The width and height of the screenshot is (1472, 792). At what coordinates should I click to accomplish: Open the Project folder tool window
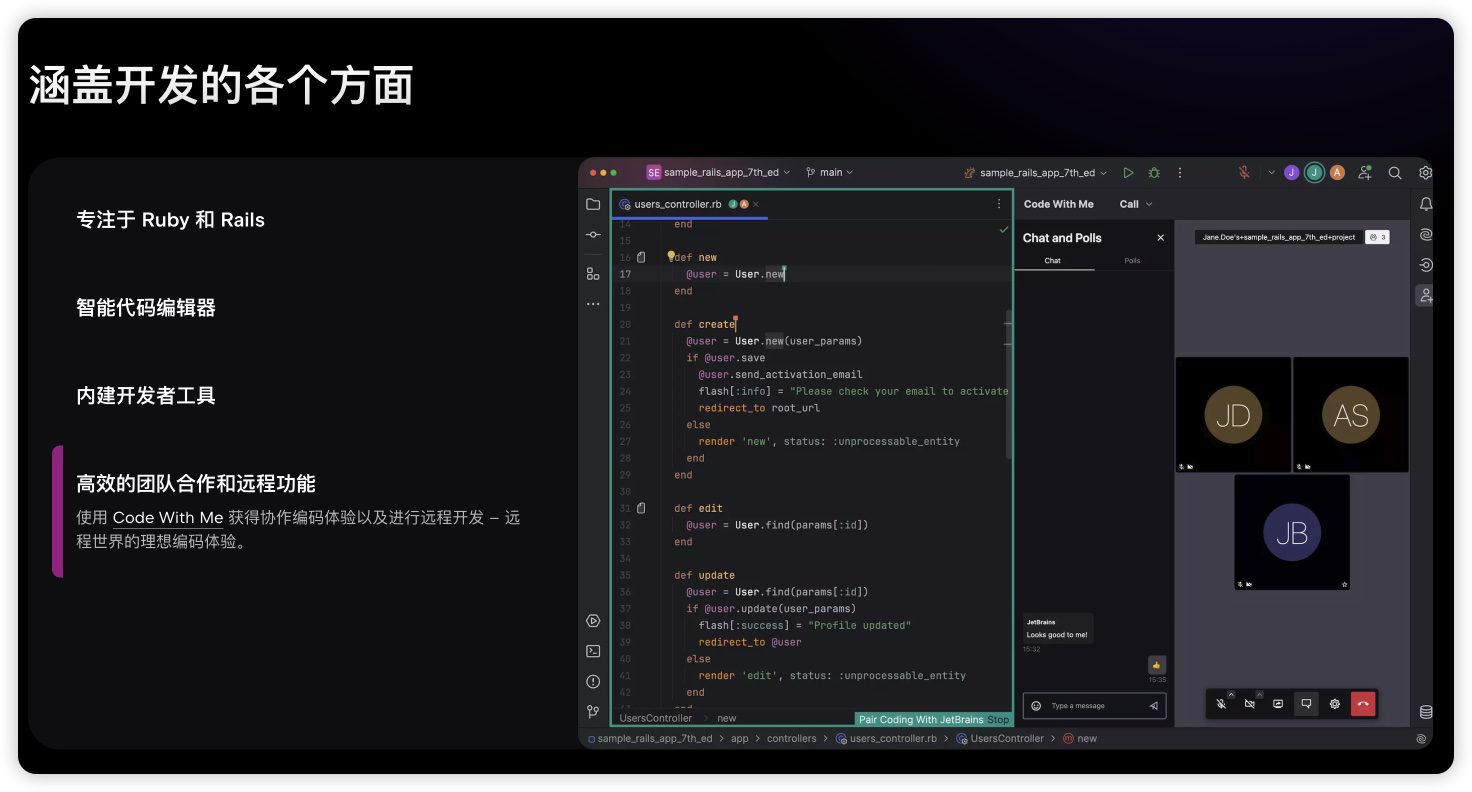[x=593, y=204]
